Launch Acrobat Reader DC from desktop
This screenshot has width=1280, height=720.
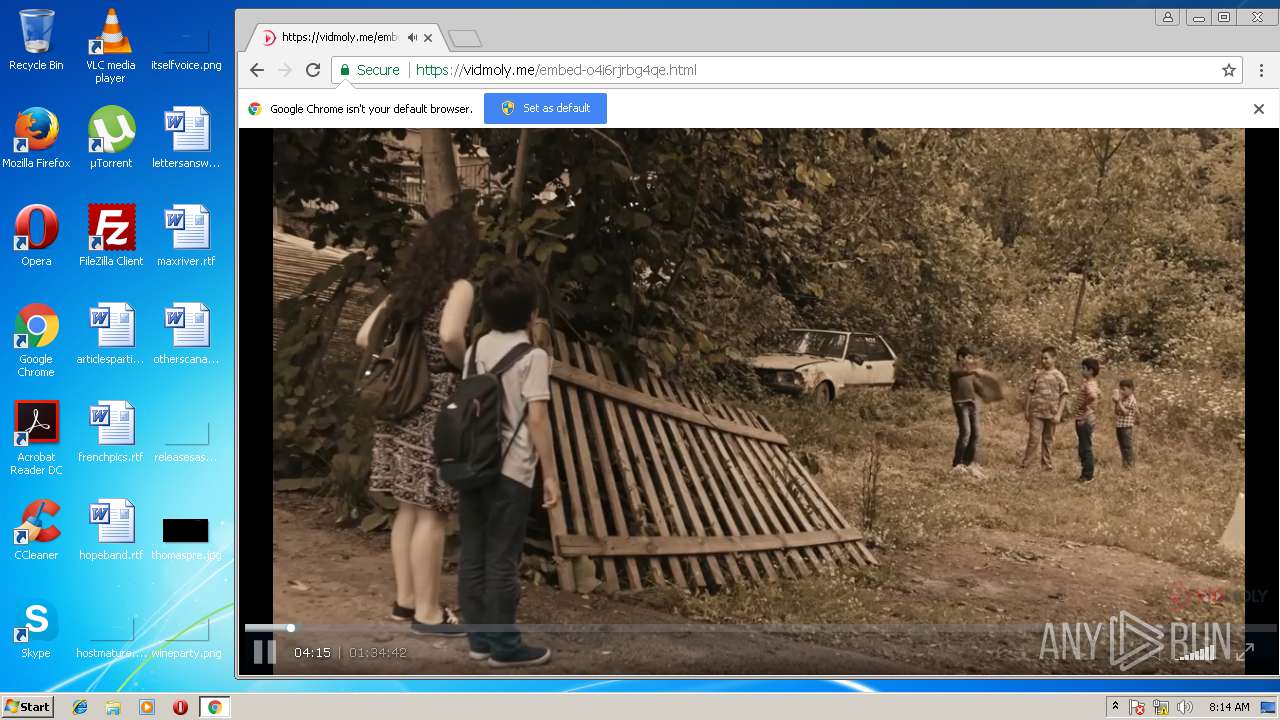coord(36,438)
